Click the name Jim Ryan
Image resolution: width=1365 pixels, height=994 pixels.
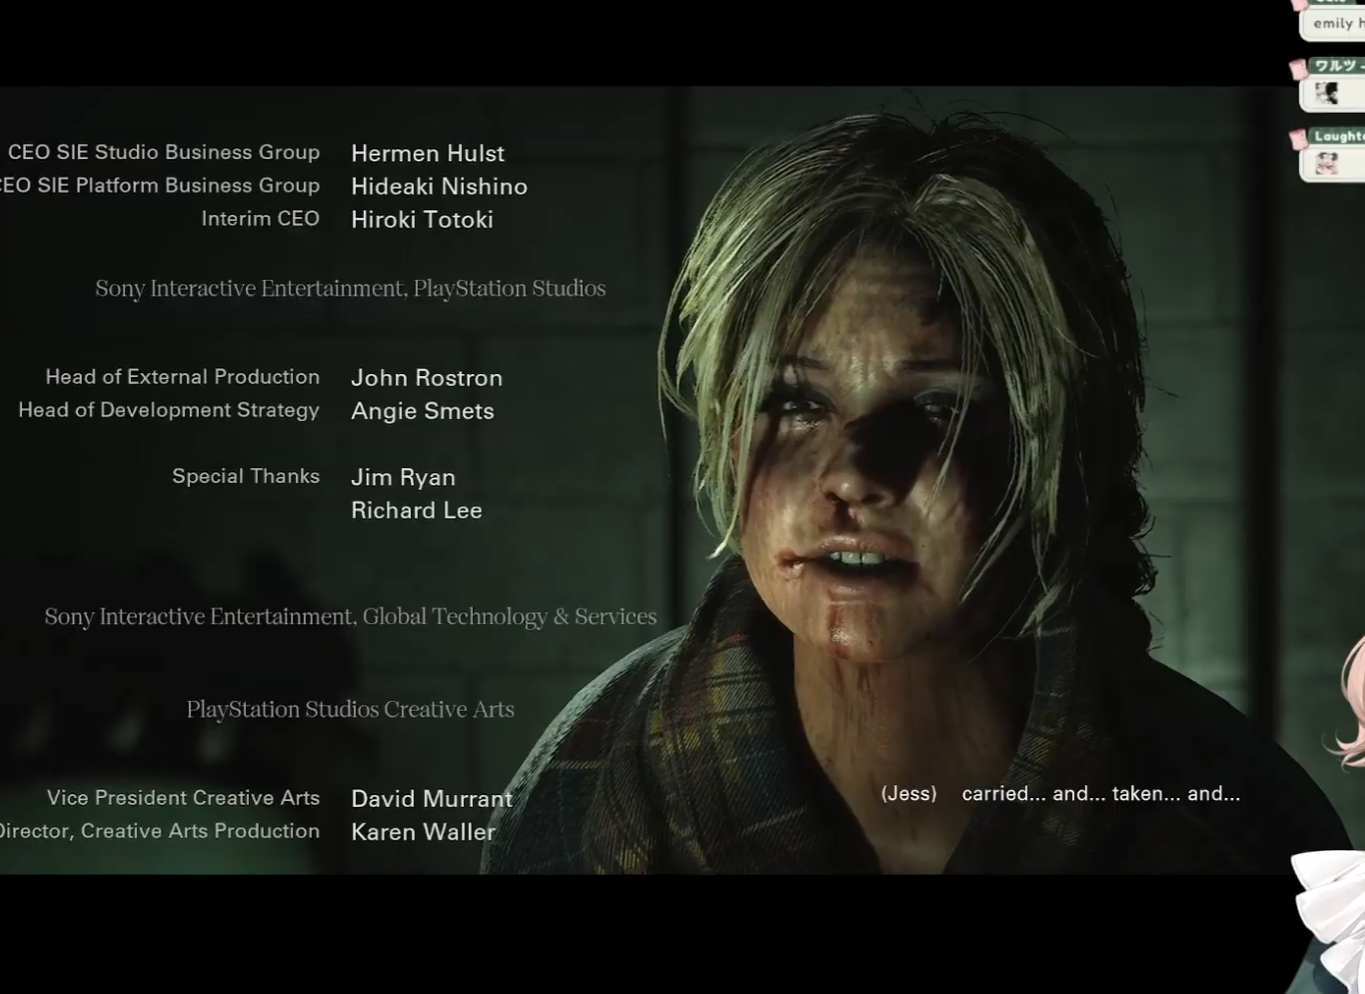(x=403, y=477)
